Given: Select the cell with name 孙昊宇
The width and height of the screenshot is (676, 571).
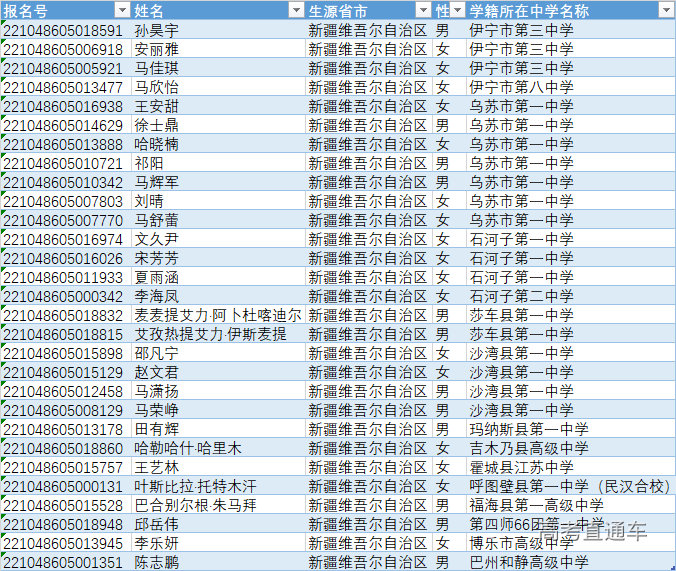Looking at the screenshot, I should pos(157,30).
